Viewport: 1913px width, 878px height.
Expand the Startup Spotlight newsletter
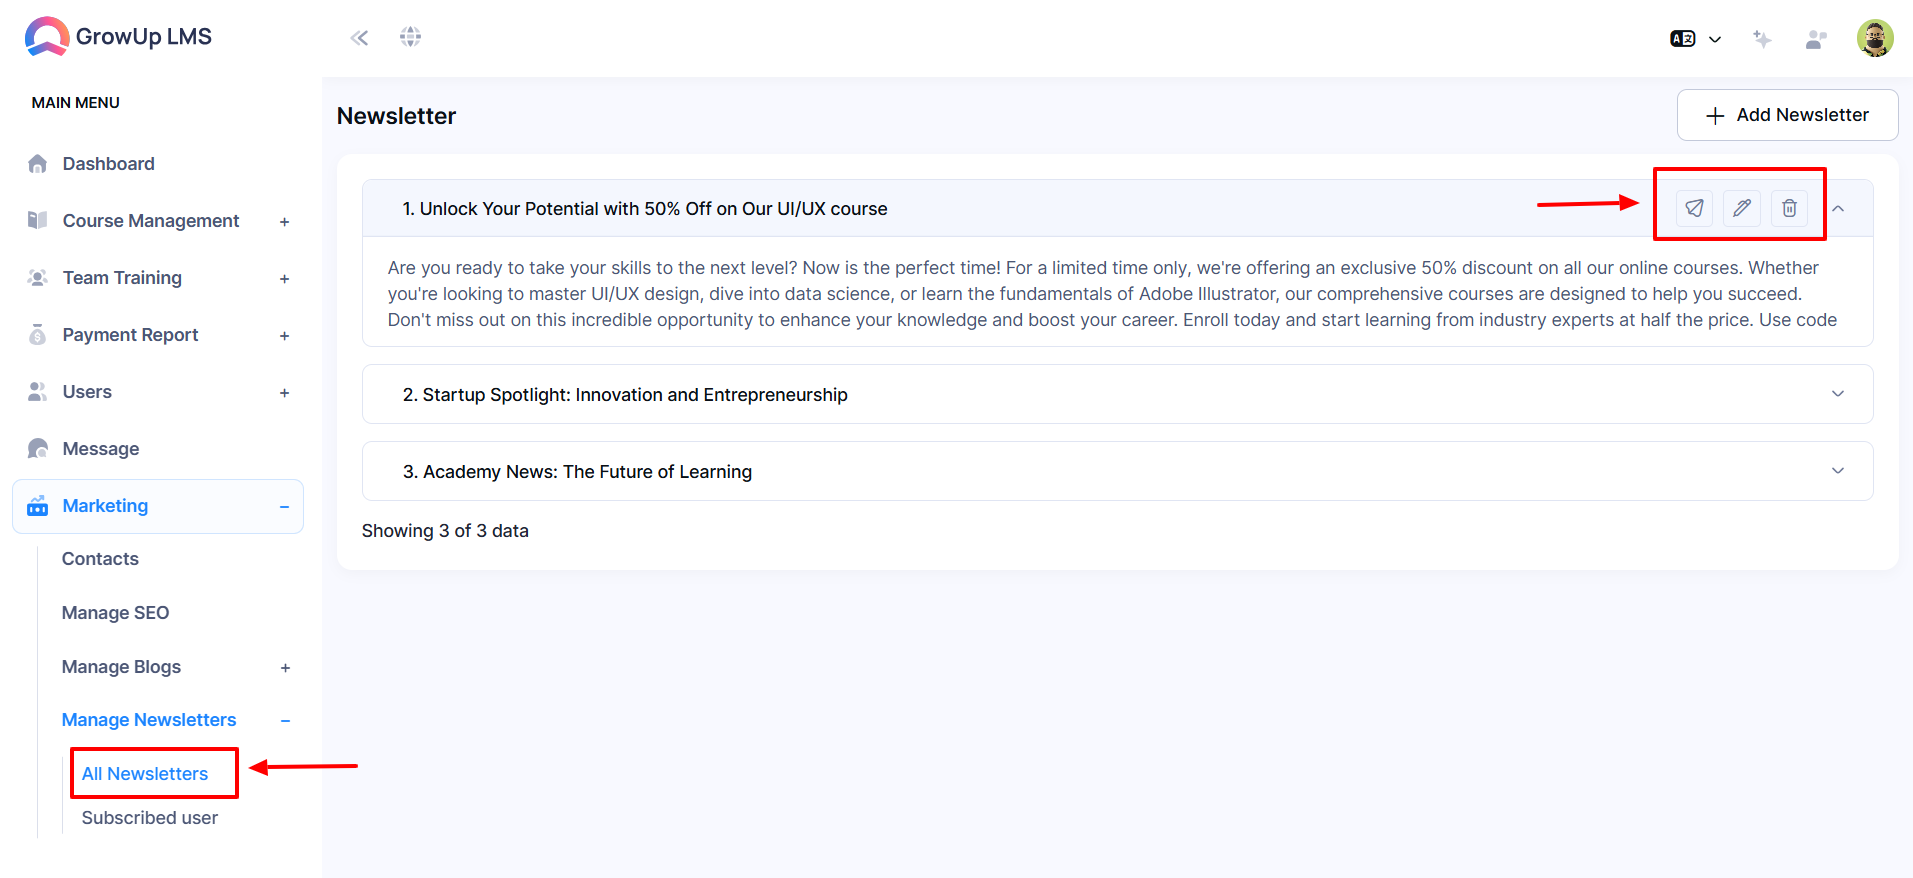coord(1838,394)
